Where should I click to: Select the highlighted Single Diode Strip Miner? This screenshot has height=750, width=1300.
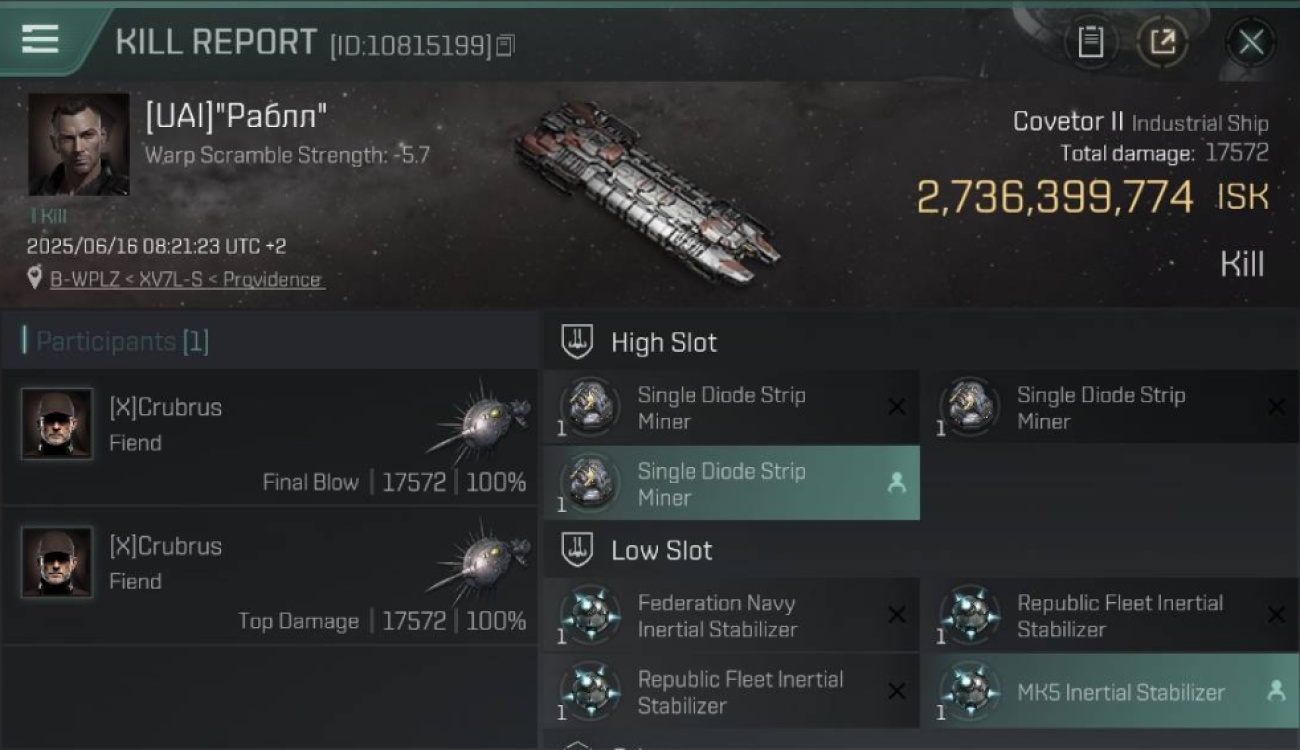point(731,483)
